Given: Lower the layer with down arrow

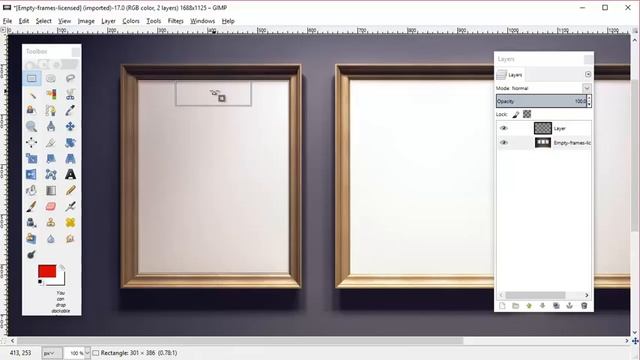Looking at the screenshot, I should (x=542, y=306).
